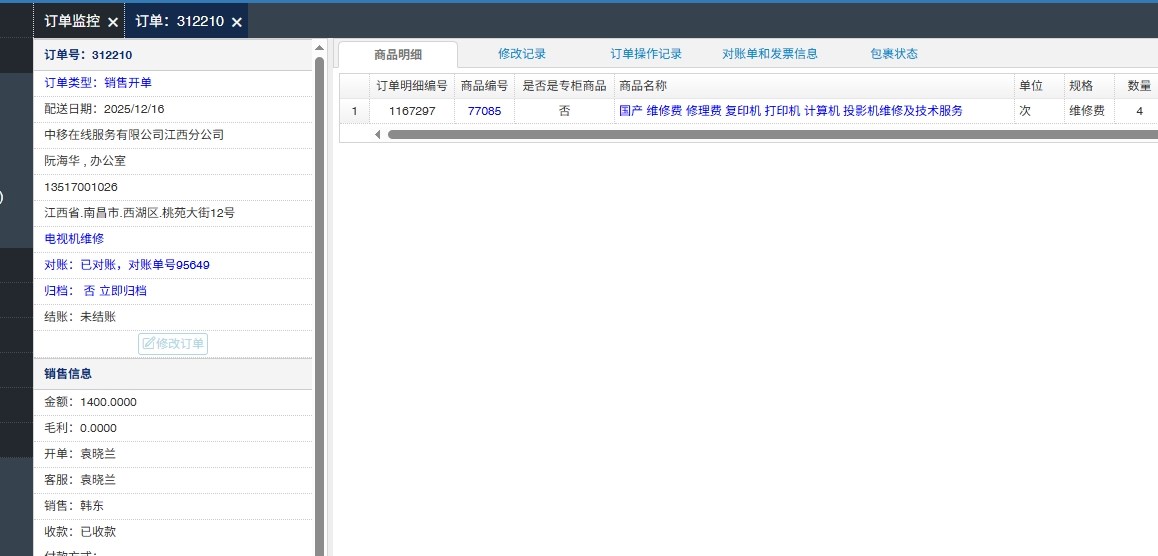The width and height of the screenshot is (1158, 556).
Task: Select the 商品明细 tab
Action: coord(398,55)
